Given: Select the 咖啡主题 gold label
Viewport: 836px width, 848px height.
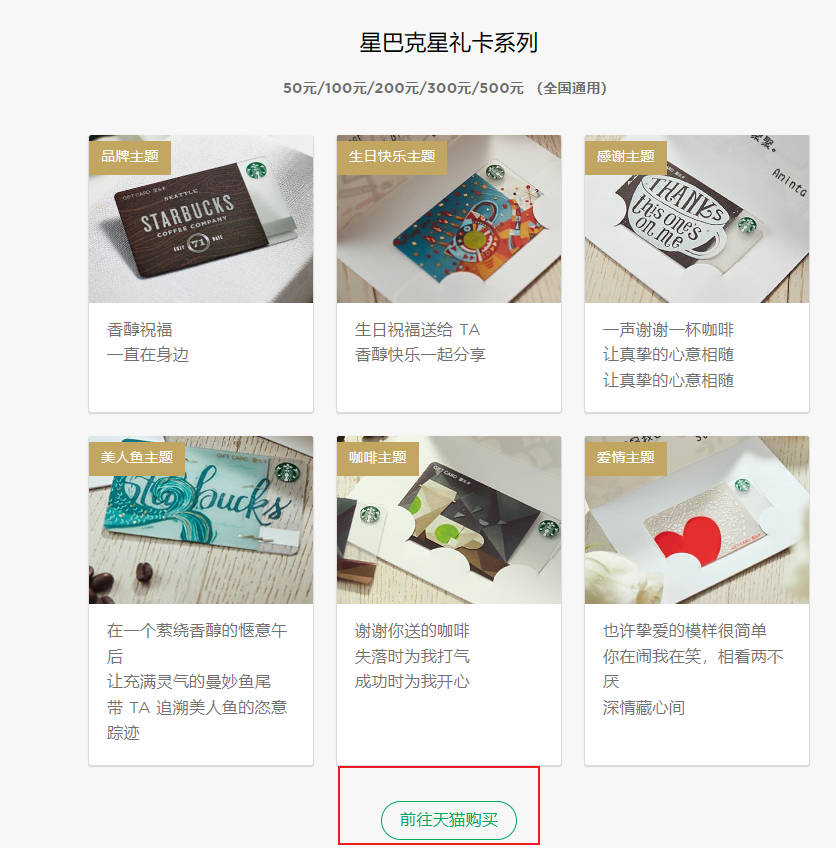Looking at the screenshot, I should [x=378, y=458].
